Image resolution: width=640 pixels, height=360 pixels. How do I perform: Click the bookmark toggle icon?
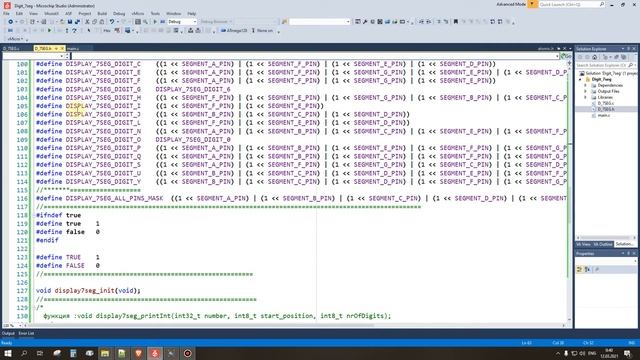(456, 22)
